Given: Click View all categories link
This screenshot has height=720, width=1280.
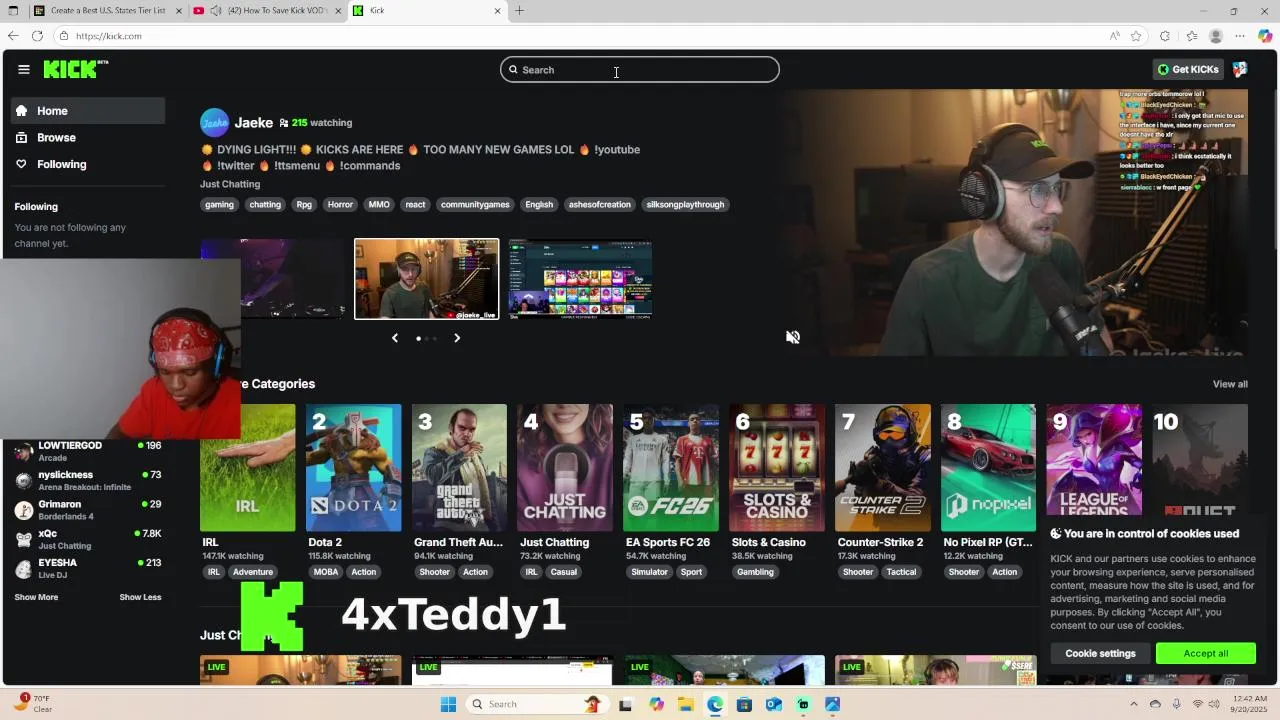Looking at the screenshot, I should click(x=1230, y=384).
